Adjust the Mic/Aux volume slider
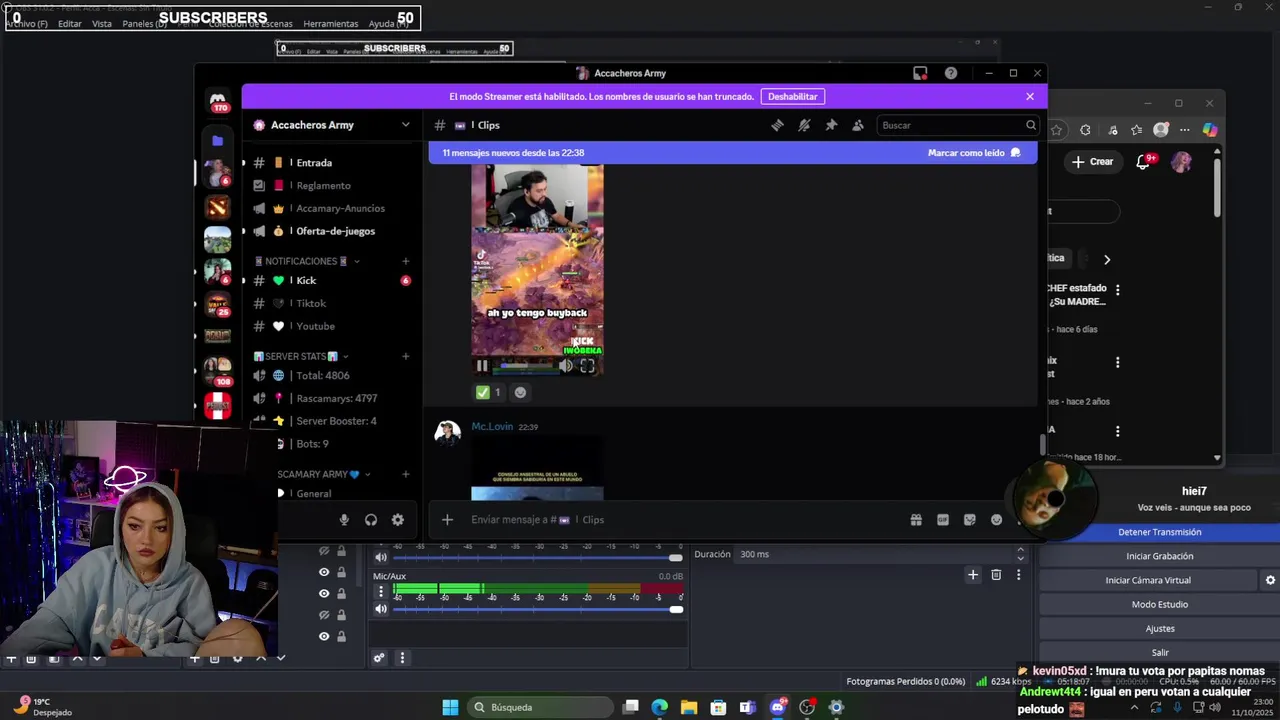The width and height of the screenshot is (1280, 720). coord(538,609)
